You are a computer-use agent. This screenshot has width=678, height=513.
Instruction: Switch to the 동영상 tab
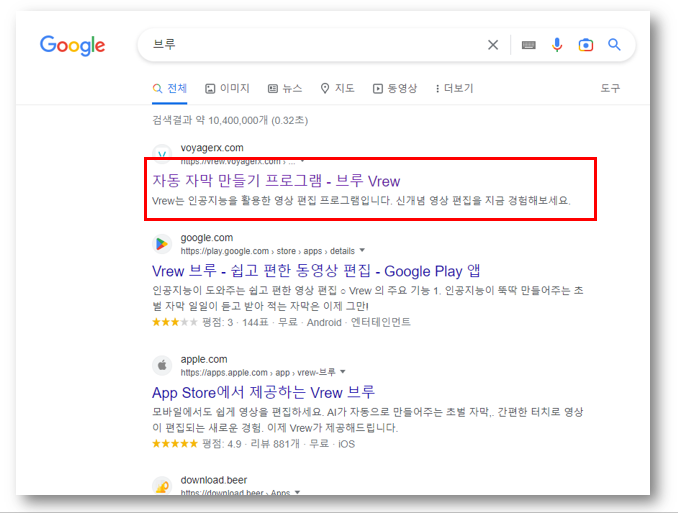pyautogui.click(x=395, y=88)
